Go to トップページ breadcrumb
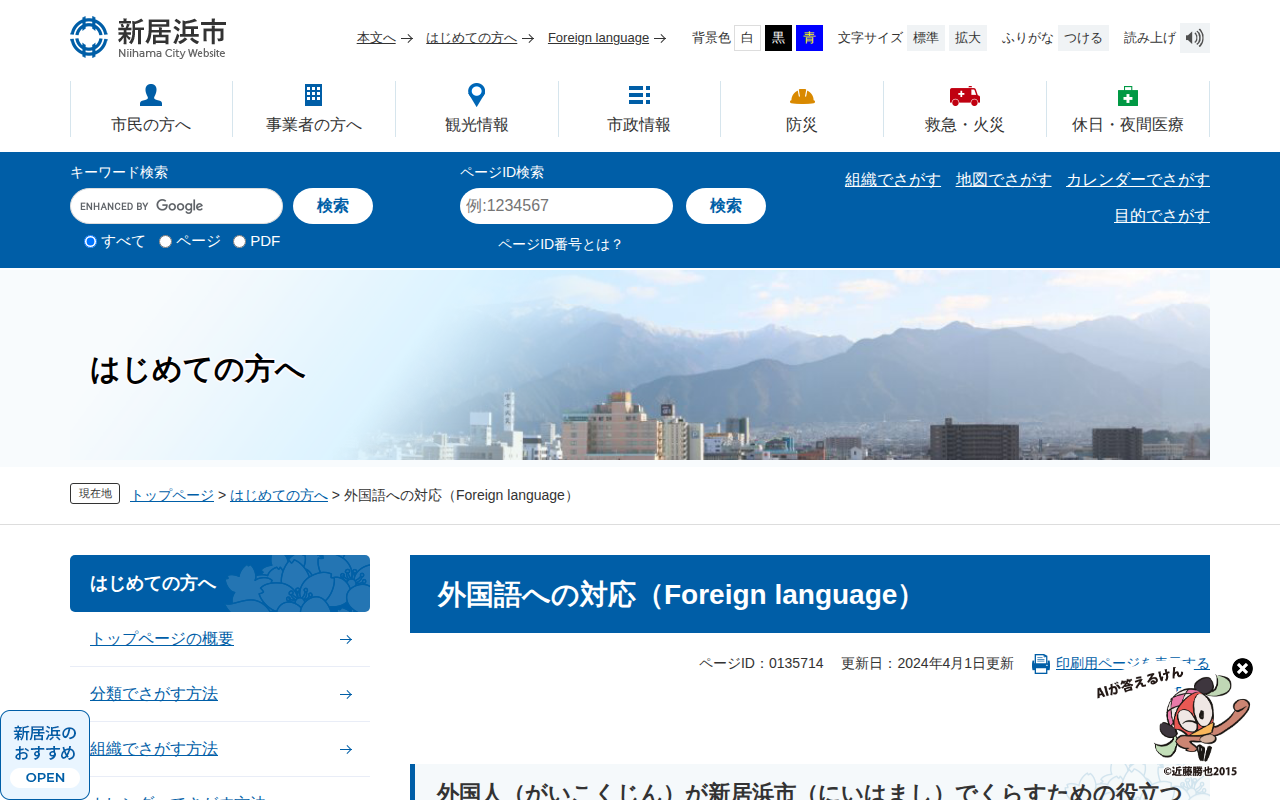1280x800 pixels. [172, 495]
